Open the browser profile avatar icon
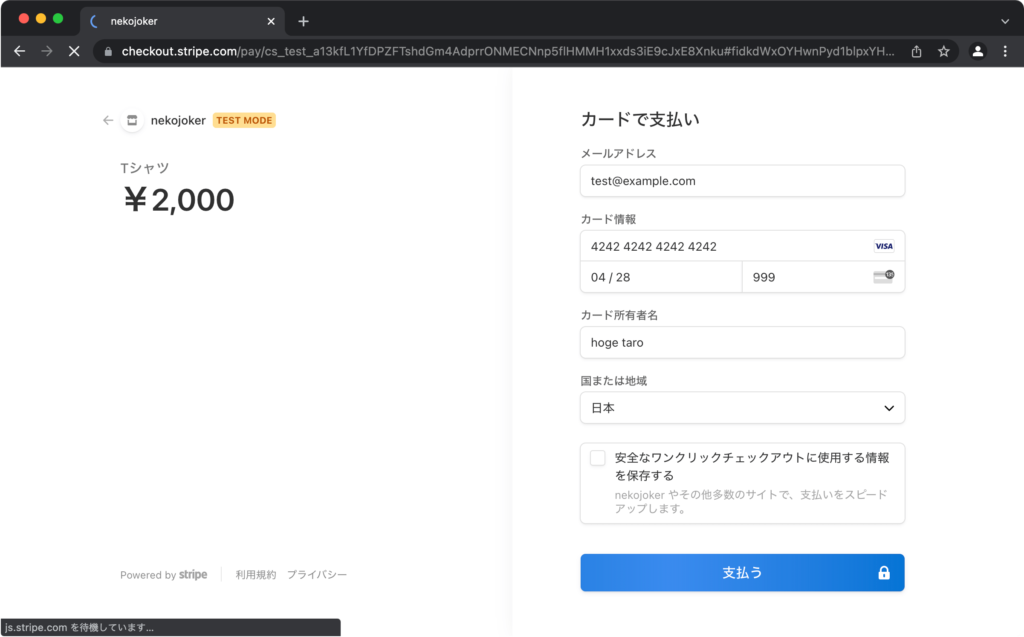 pyautogui.click(x=978, y=51)
